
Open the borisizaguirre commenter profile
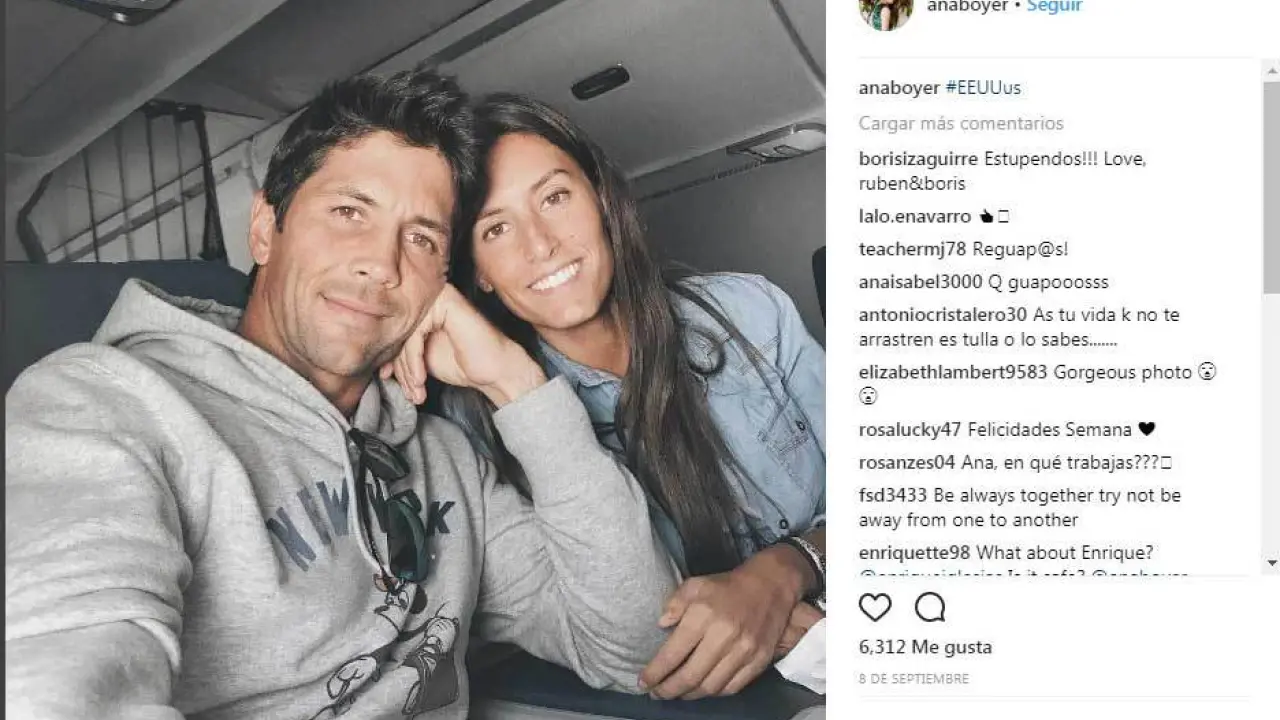[x=918, y=159]
